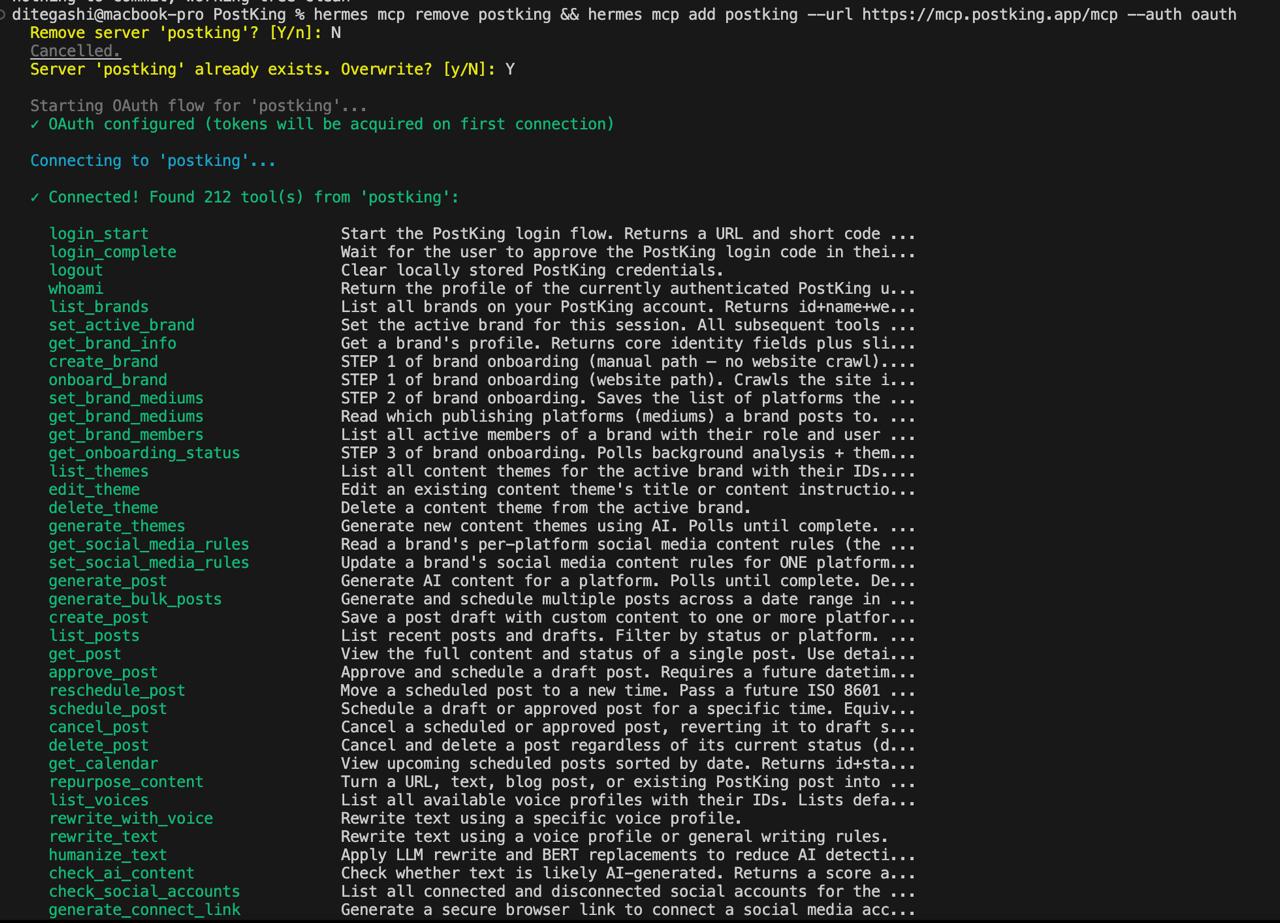Click the mcp.postking.app URL in the command
This screenshot has height=923, width=1280.
[990, 14]
